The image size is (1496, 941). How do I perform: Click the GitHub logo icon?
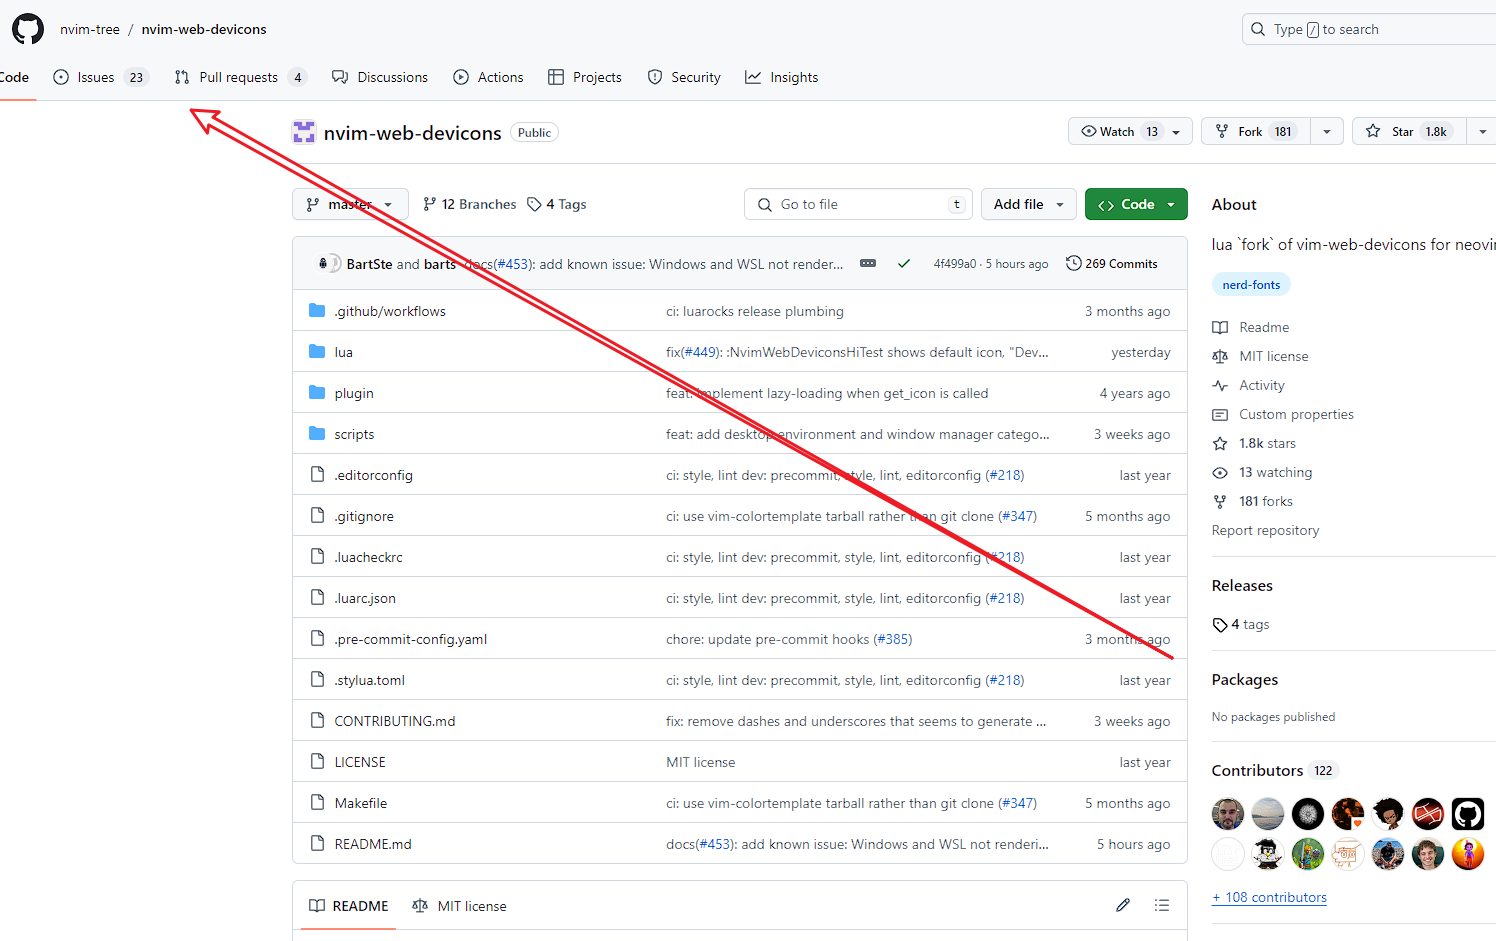click(28, 29)
